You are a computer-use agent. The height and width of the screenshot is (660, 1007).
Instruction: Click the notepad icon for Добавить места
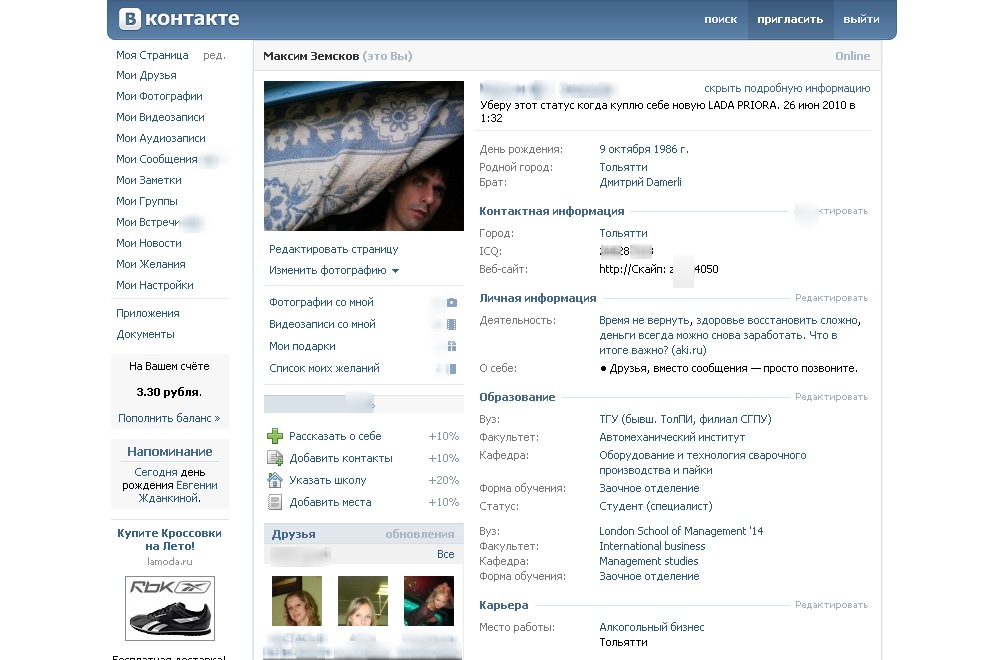pyautogui.click(x=275, y=502)
